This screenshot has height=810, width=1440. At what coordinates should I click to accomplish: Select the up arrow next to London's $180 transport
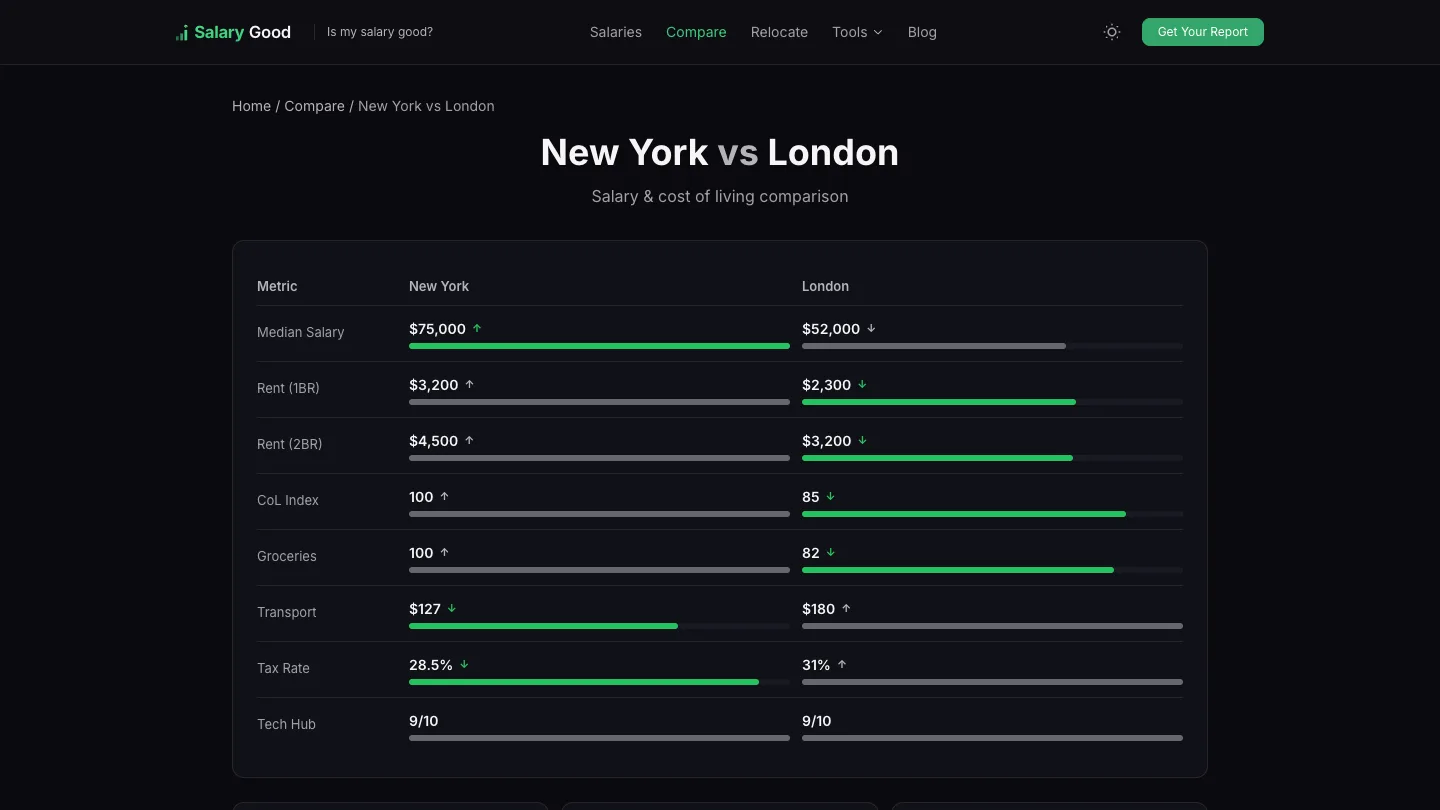pyautogui.click(x=845, y=608)
